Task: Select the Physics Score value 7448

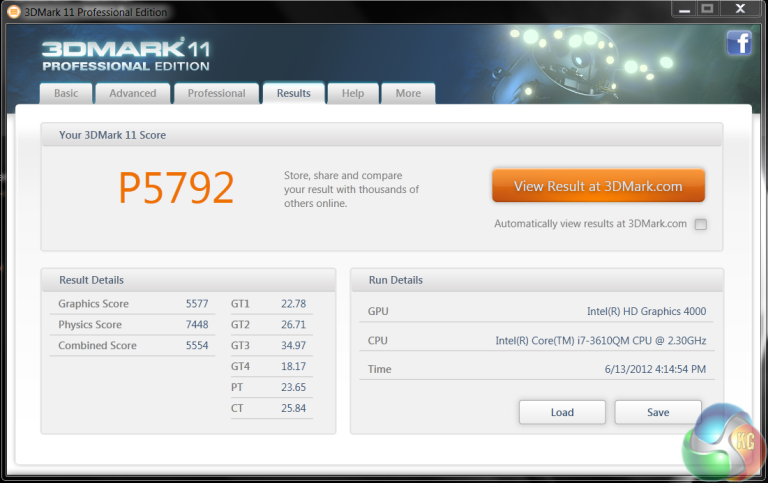Action: 197,324
